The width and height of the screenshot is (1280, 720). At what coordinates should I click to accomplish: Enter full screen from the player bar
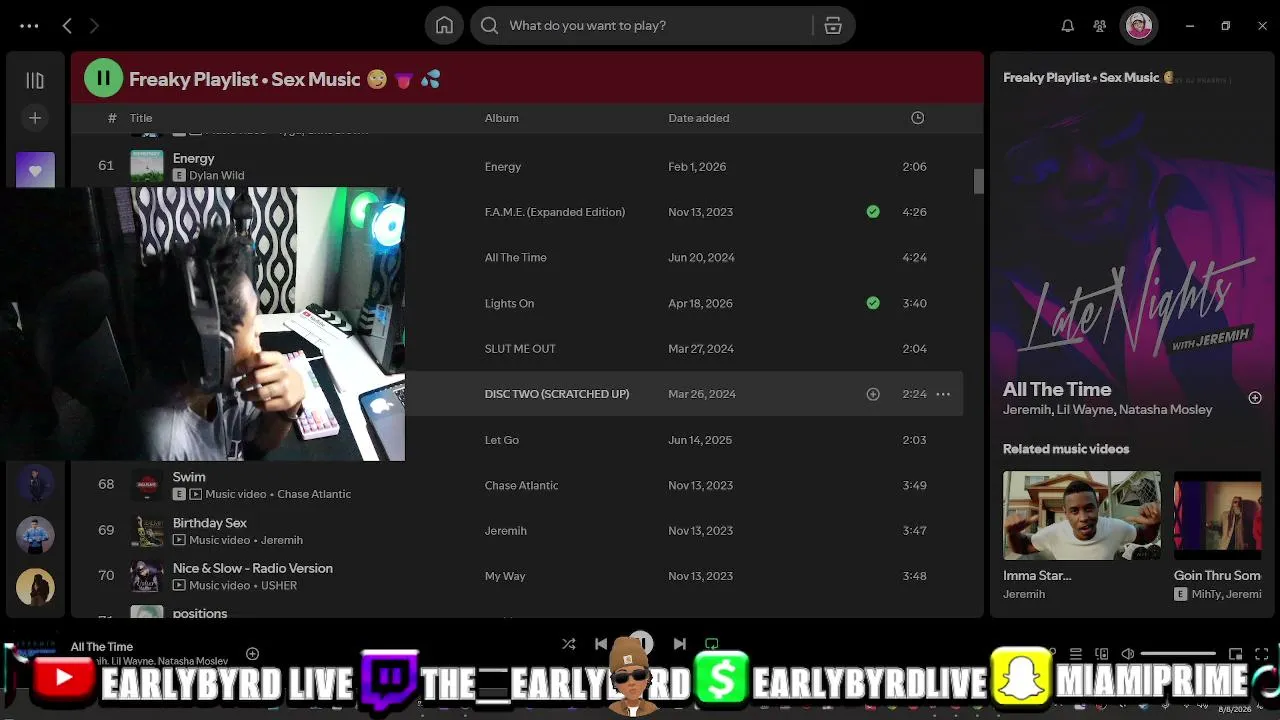[1261, 654]
